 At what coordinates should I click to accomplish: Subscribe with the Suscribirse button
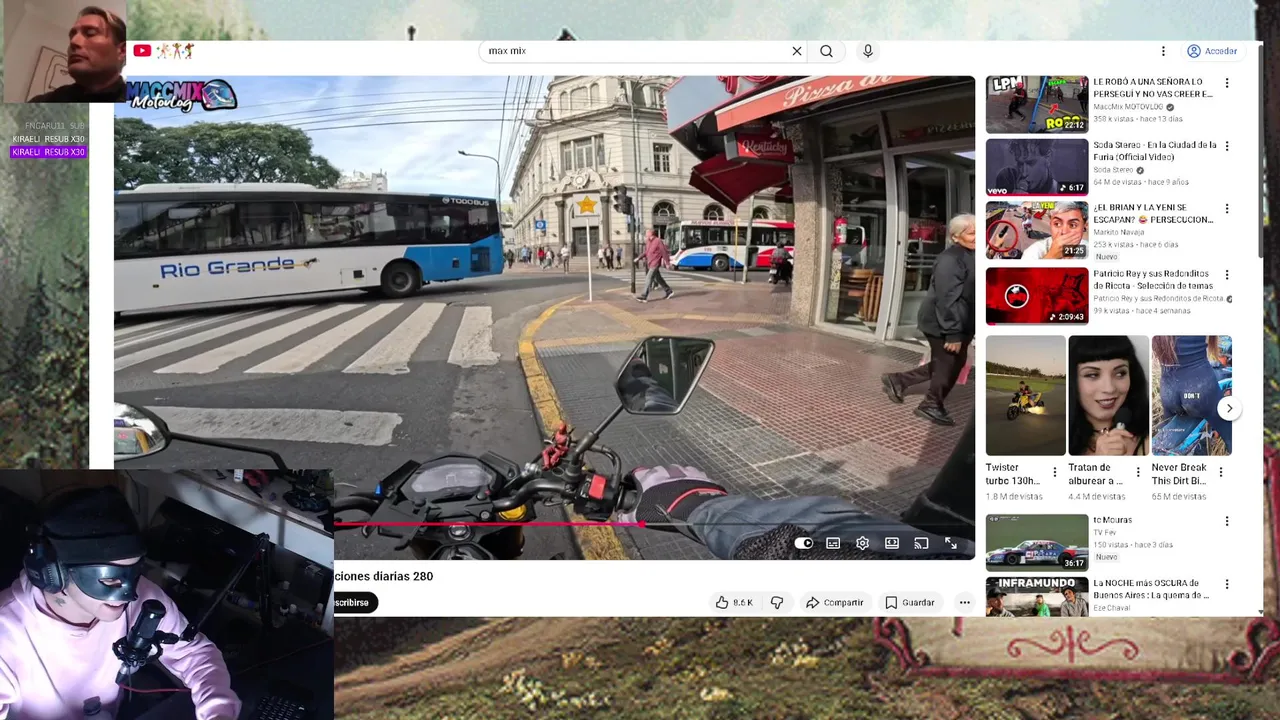point(355,603)
